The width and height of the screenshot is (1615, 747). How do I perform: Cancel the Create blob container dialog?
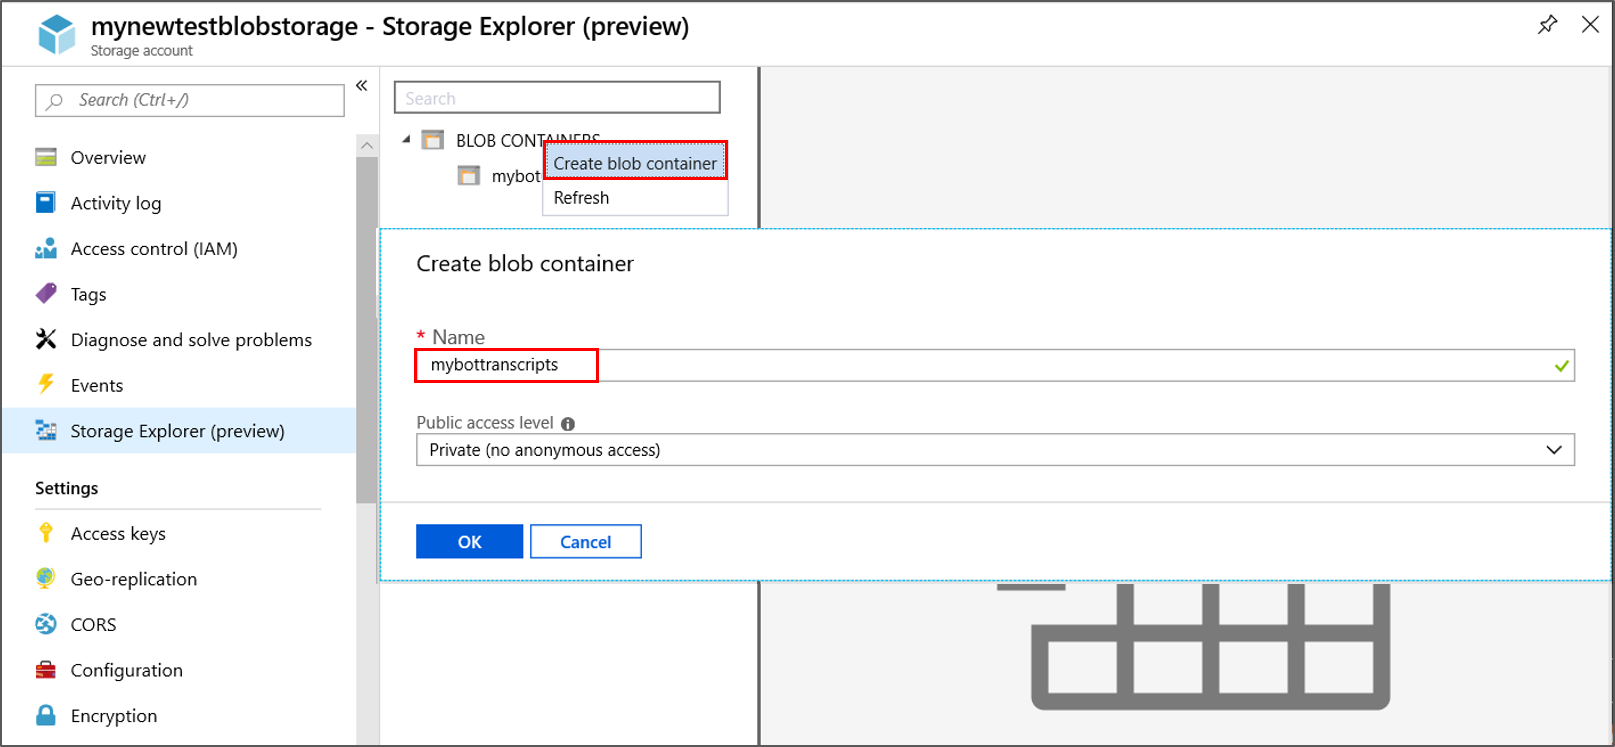[585, 542]
